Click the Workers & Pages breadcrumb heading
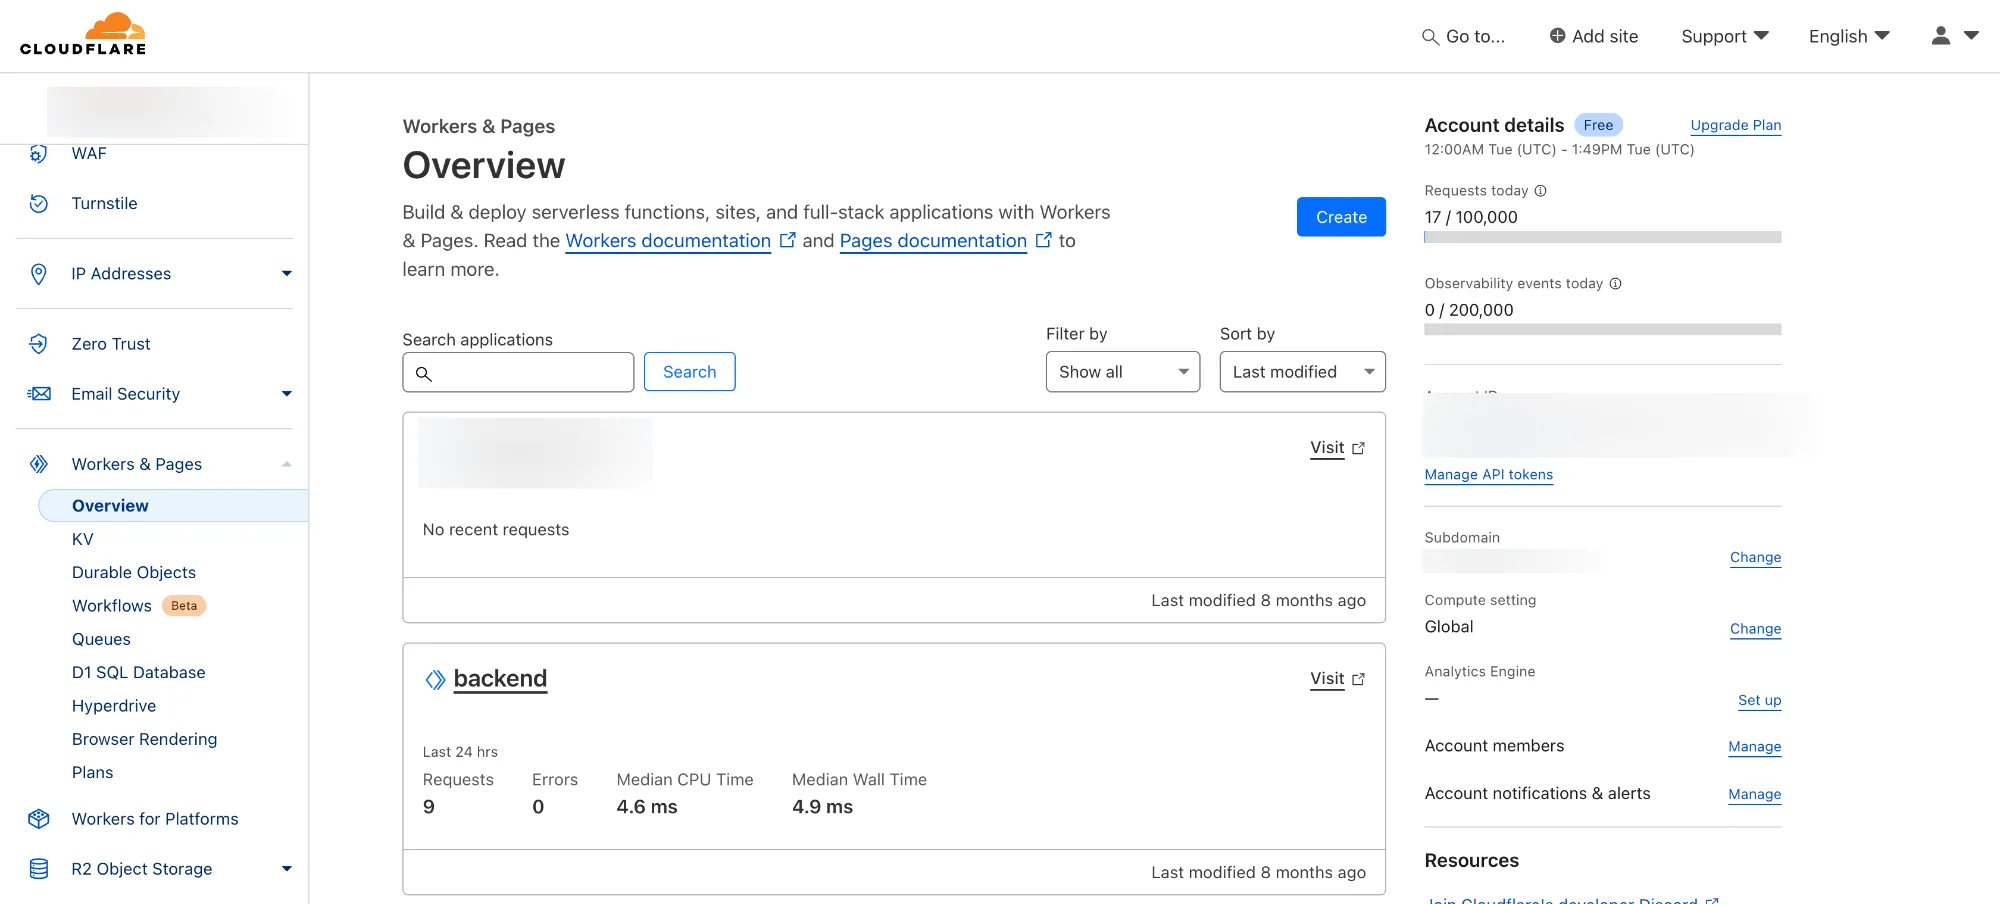2000x904 pixels. tap(478, 127)
